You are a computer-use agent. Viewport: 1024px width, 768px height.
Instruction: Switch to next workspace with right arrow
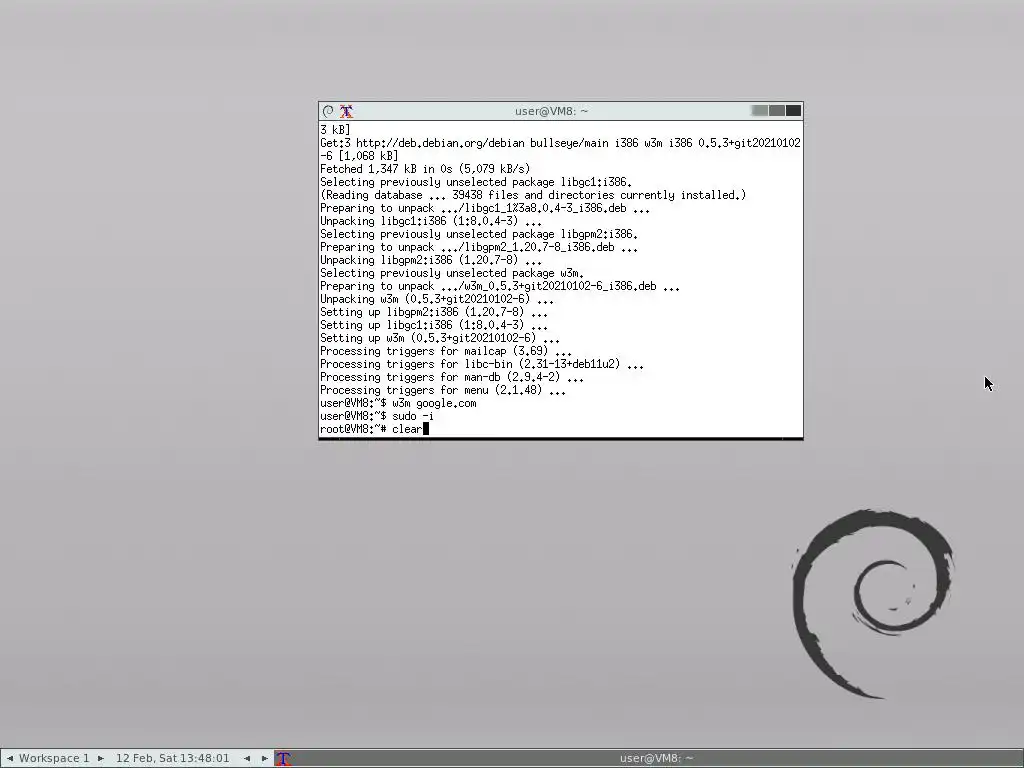pyautogui.click(x=101, y=758)
